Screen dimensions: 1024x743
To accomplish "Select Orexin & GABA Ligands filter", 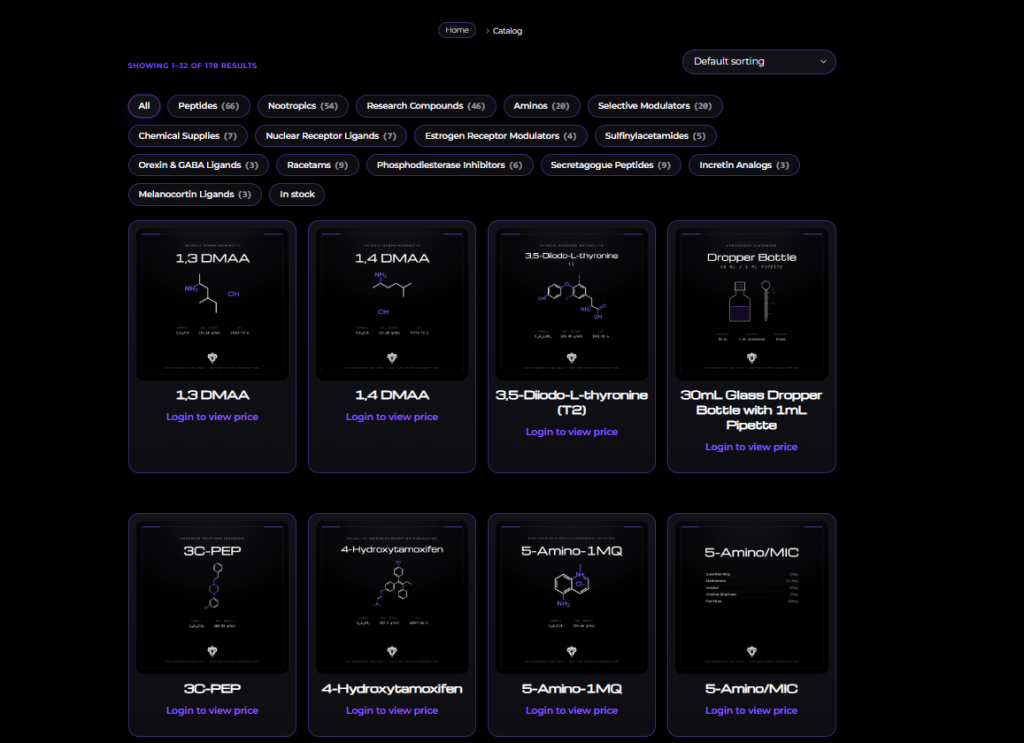I will pos(199,165).
